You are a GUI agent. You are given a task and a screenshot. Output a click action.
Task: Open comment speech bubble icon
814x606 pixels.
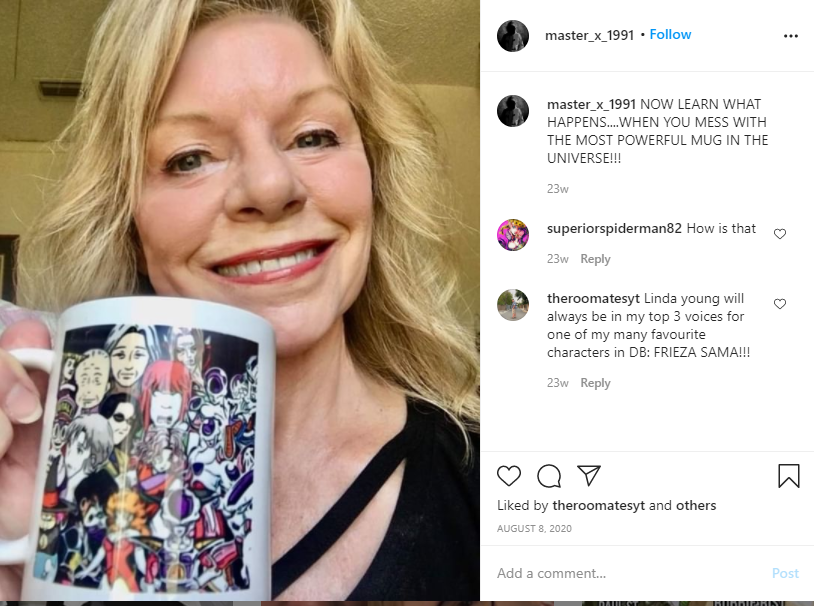click(x=549, y=476)
